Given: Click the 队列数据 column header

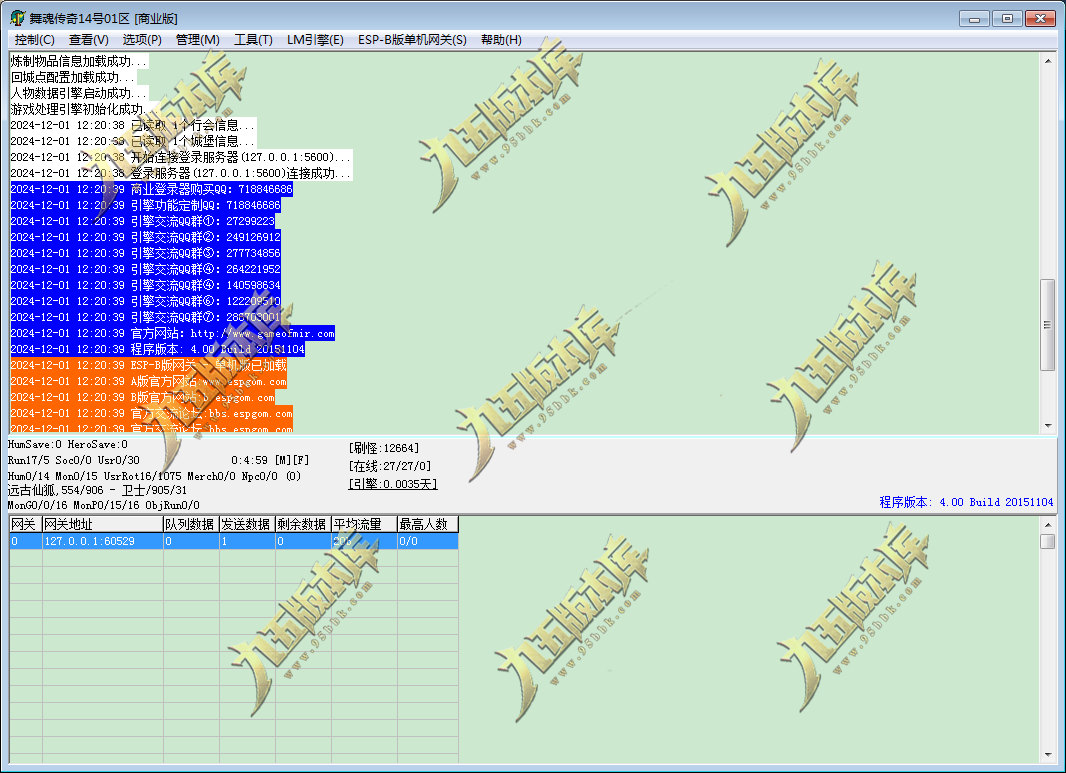Looking at the screenshot, I should click(191, 524).
